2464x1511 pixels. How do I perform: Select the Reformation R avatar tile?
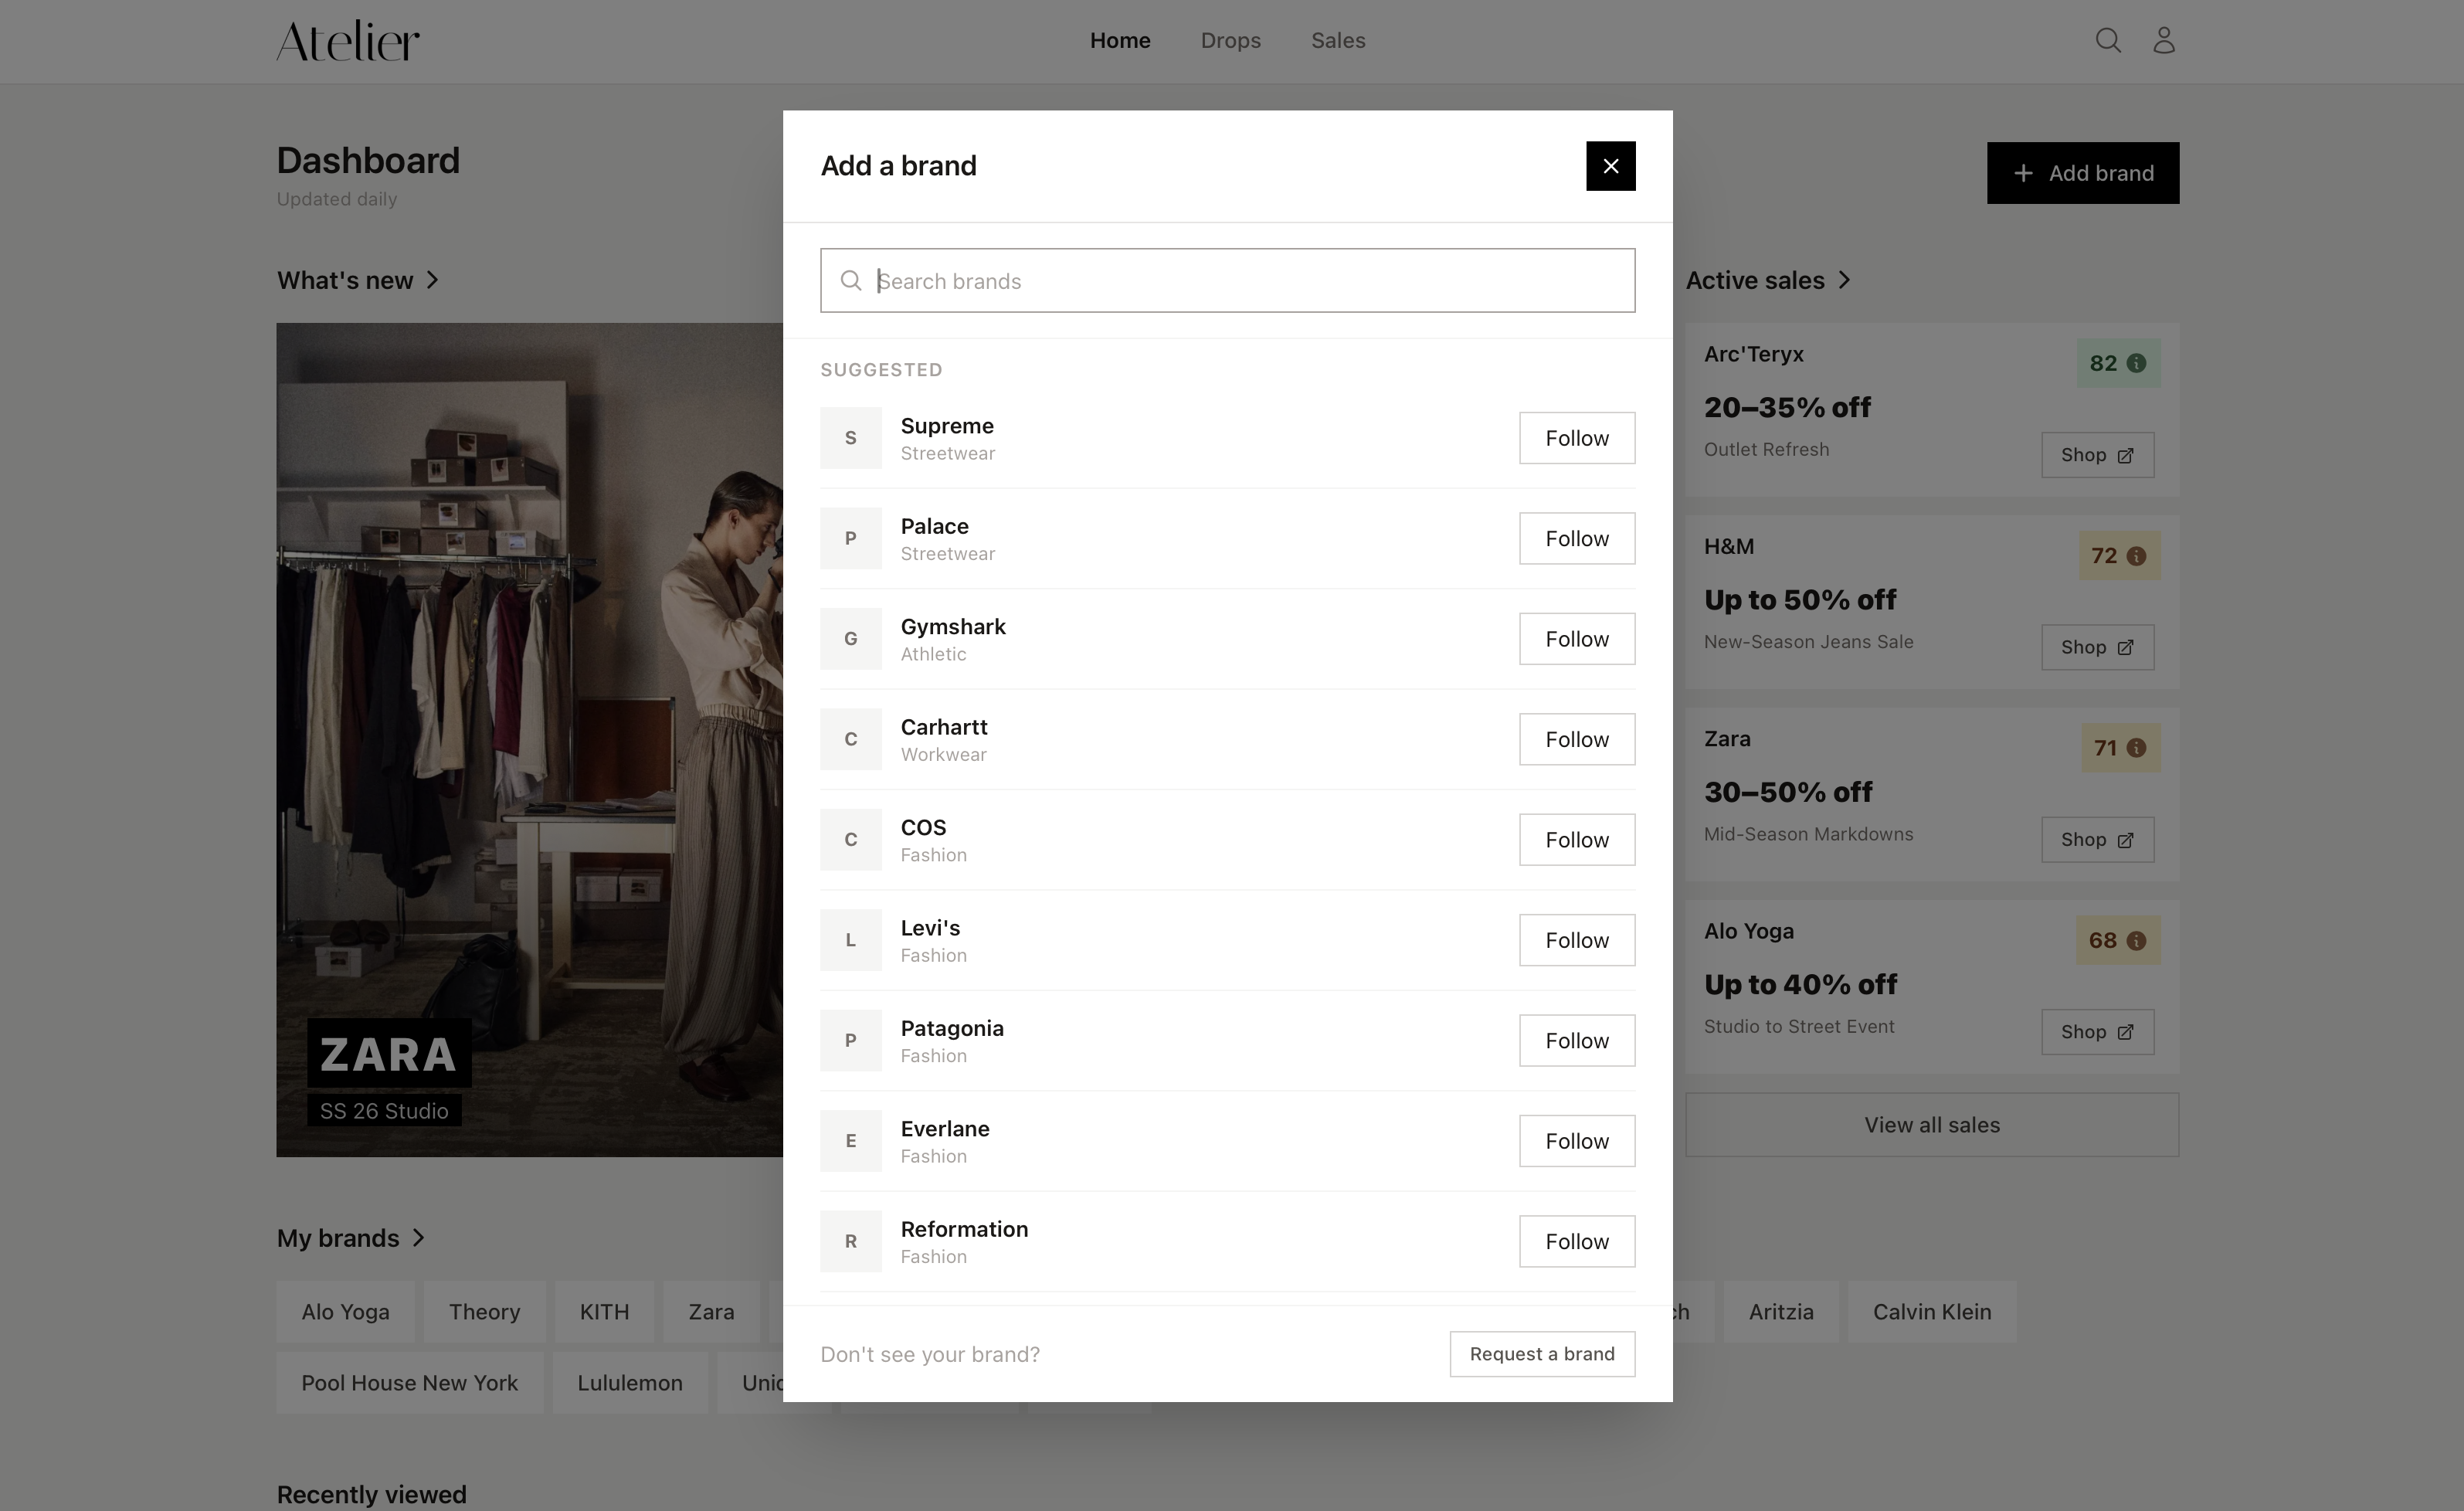click(851, 1242)
